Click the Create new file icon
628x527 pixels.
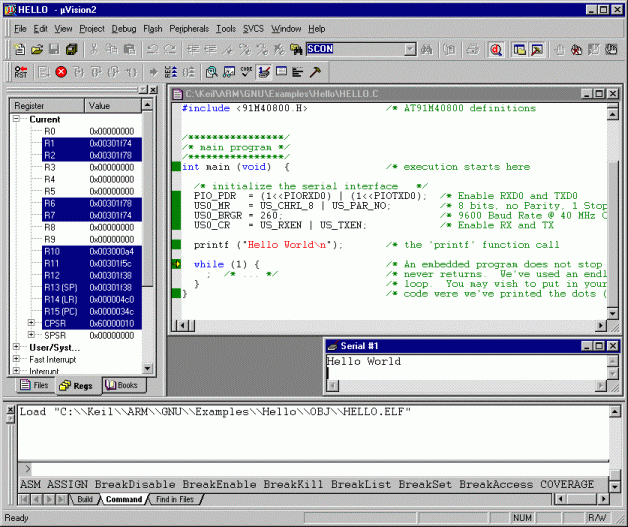click(22, 49)
